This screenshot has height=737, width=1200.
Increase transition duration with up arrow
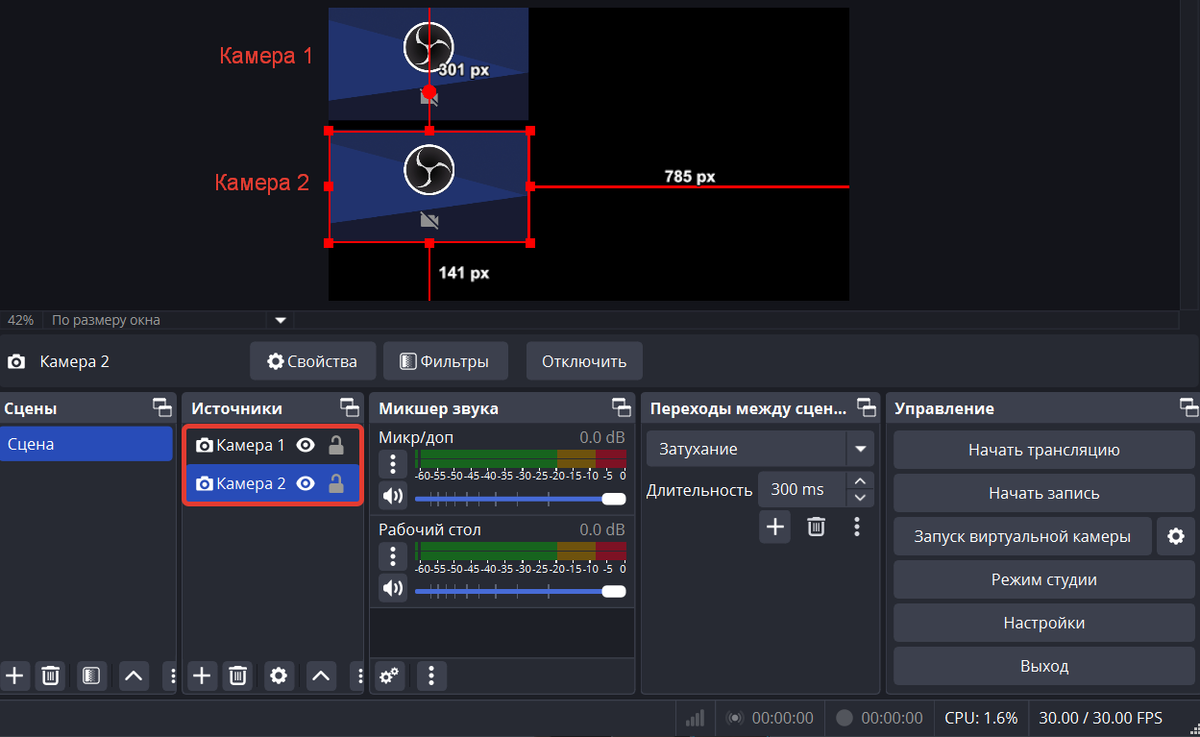click(x=859, y=481)
